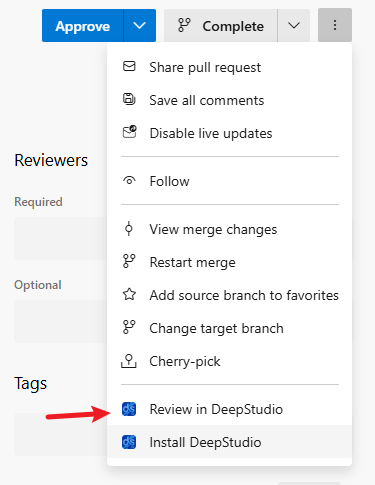This screenshot has width=375, height=485.
Task: Choose Add source branch to favorites
Action: coord(229,295)
